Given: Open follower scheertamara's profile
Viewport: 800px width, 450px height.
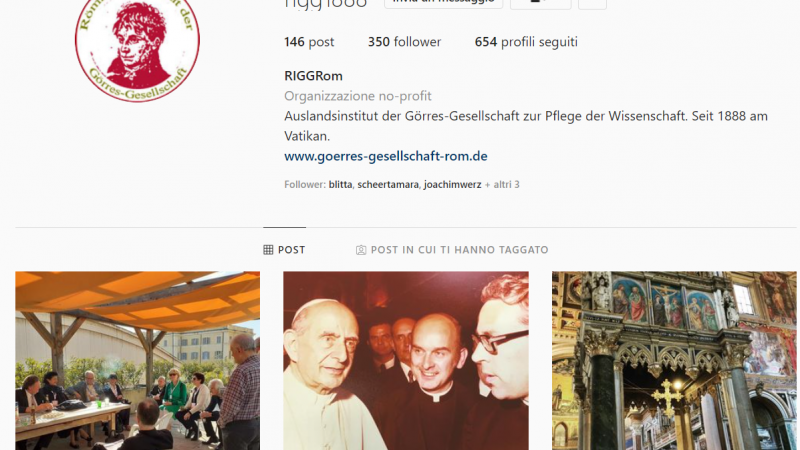Looking at the screenshot, I should (x=388, y=185).
